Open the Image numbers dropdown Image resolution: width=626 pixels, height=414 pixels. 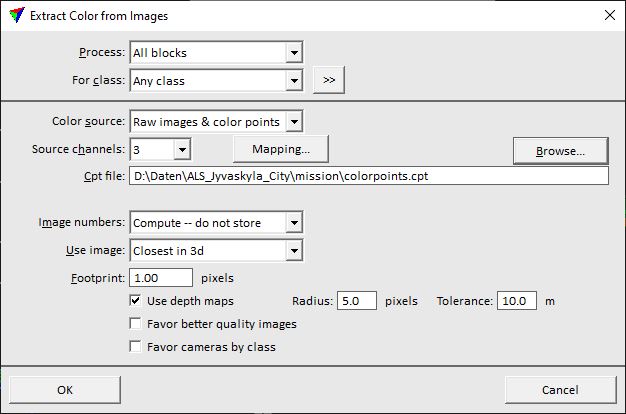pyautogui.click(x=216, y=222)
